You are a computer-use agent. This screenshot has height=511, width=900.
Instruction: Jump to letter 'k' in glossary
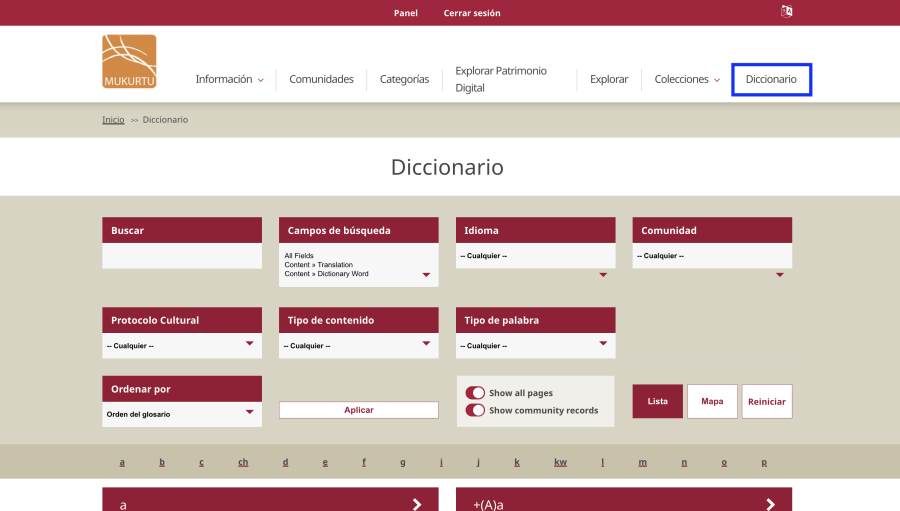517,462
